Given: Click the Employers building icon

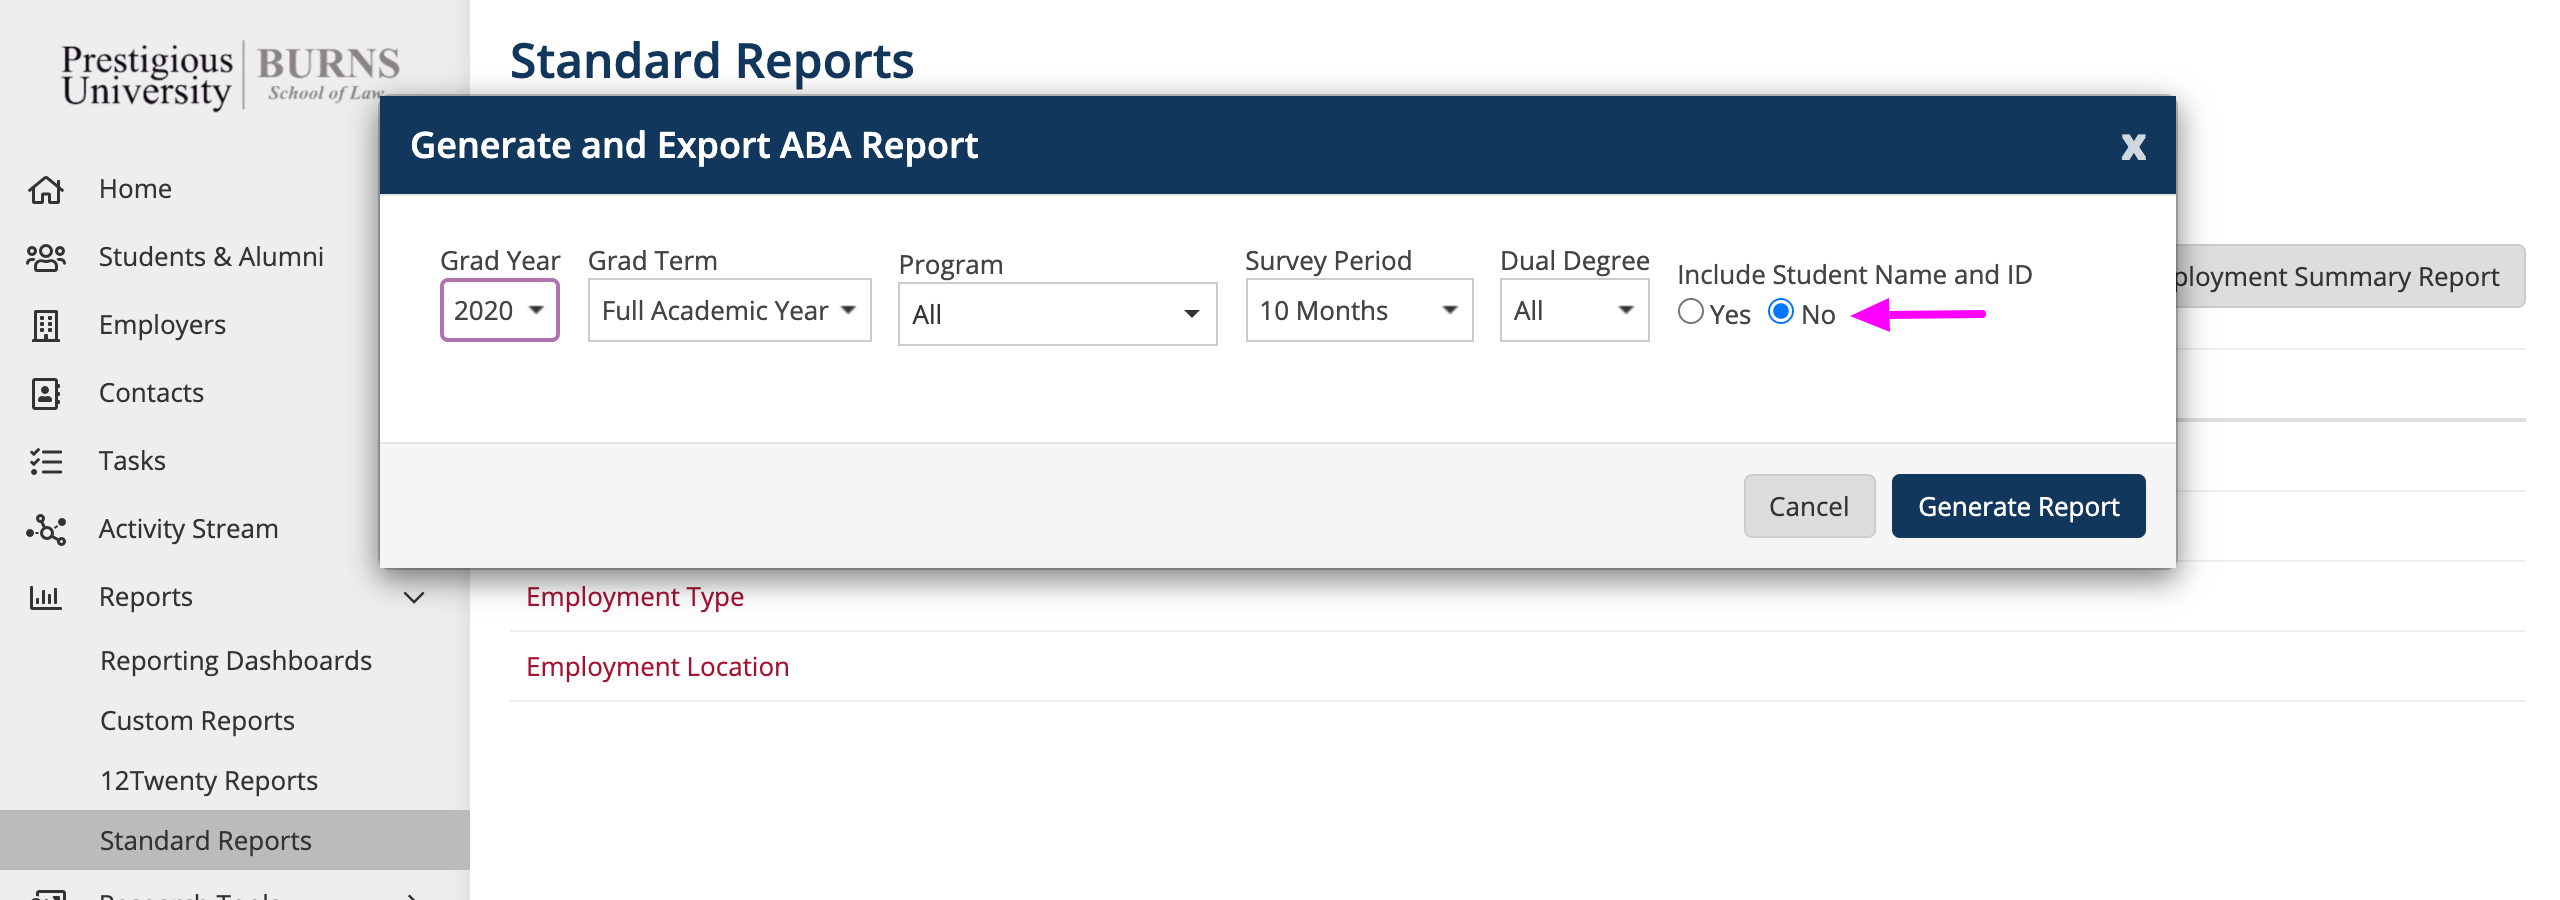Looking at the screenshot, I should click(46, 325).
